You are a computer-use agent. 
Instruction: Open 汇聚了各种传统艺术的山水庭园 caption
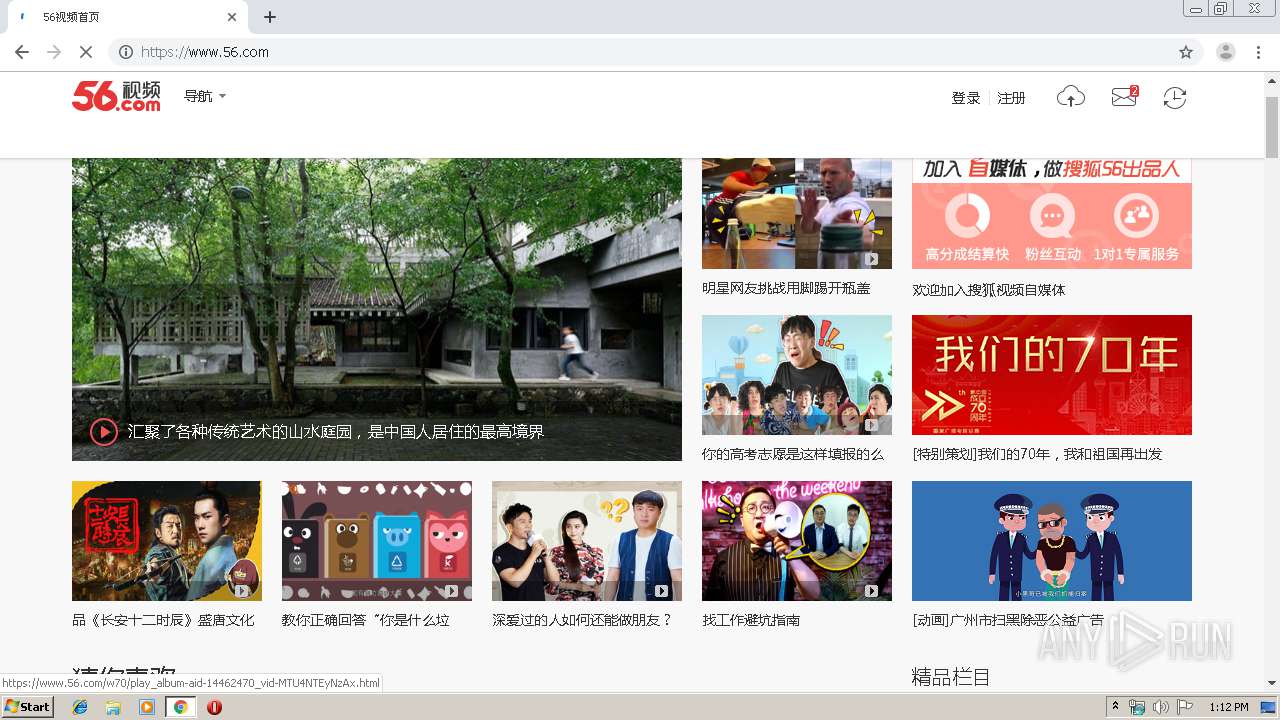[x=336, y=432]
